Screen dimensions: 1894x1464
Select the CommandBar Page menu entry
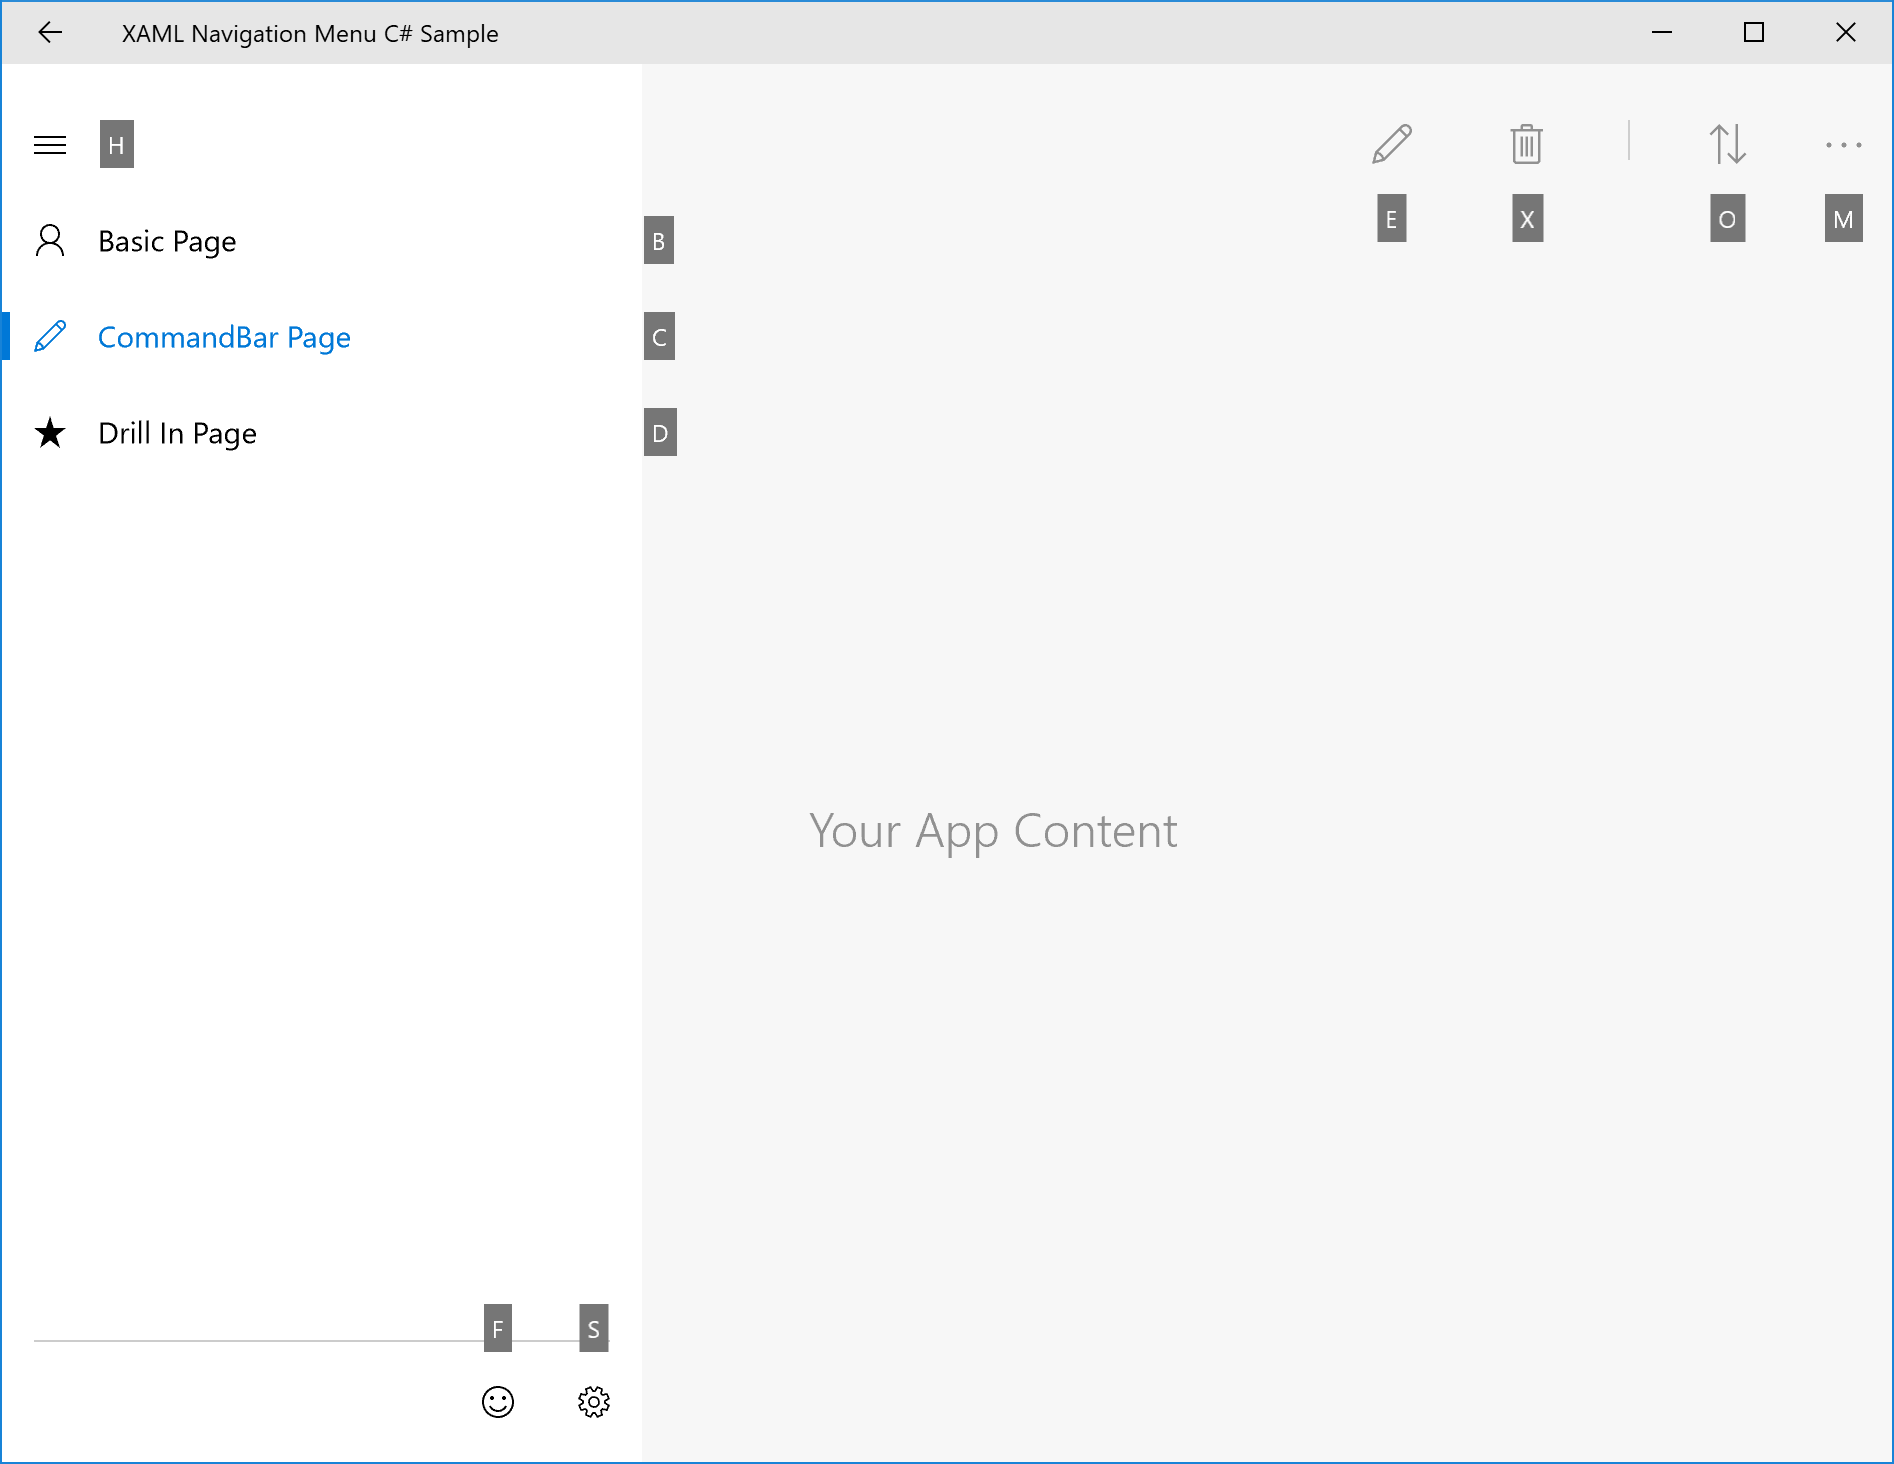click(224, 337)
